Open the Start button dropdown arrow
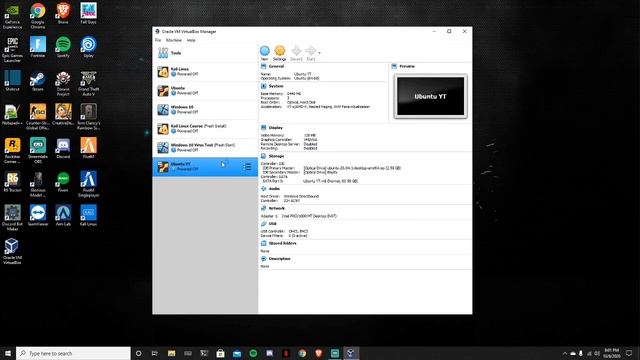The width and height of the screenshot is (640, 360). [x=319, y=53]
